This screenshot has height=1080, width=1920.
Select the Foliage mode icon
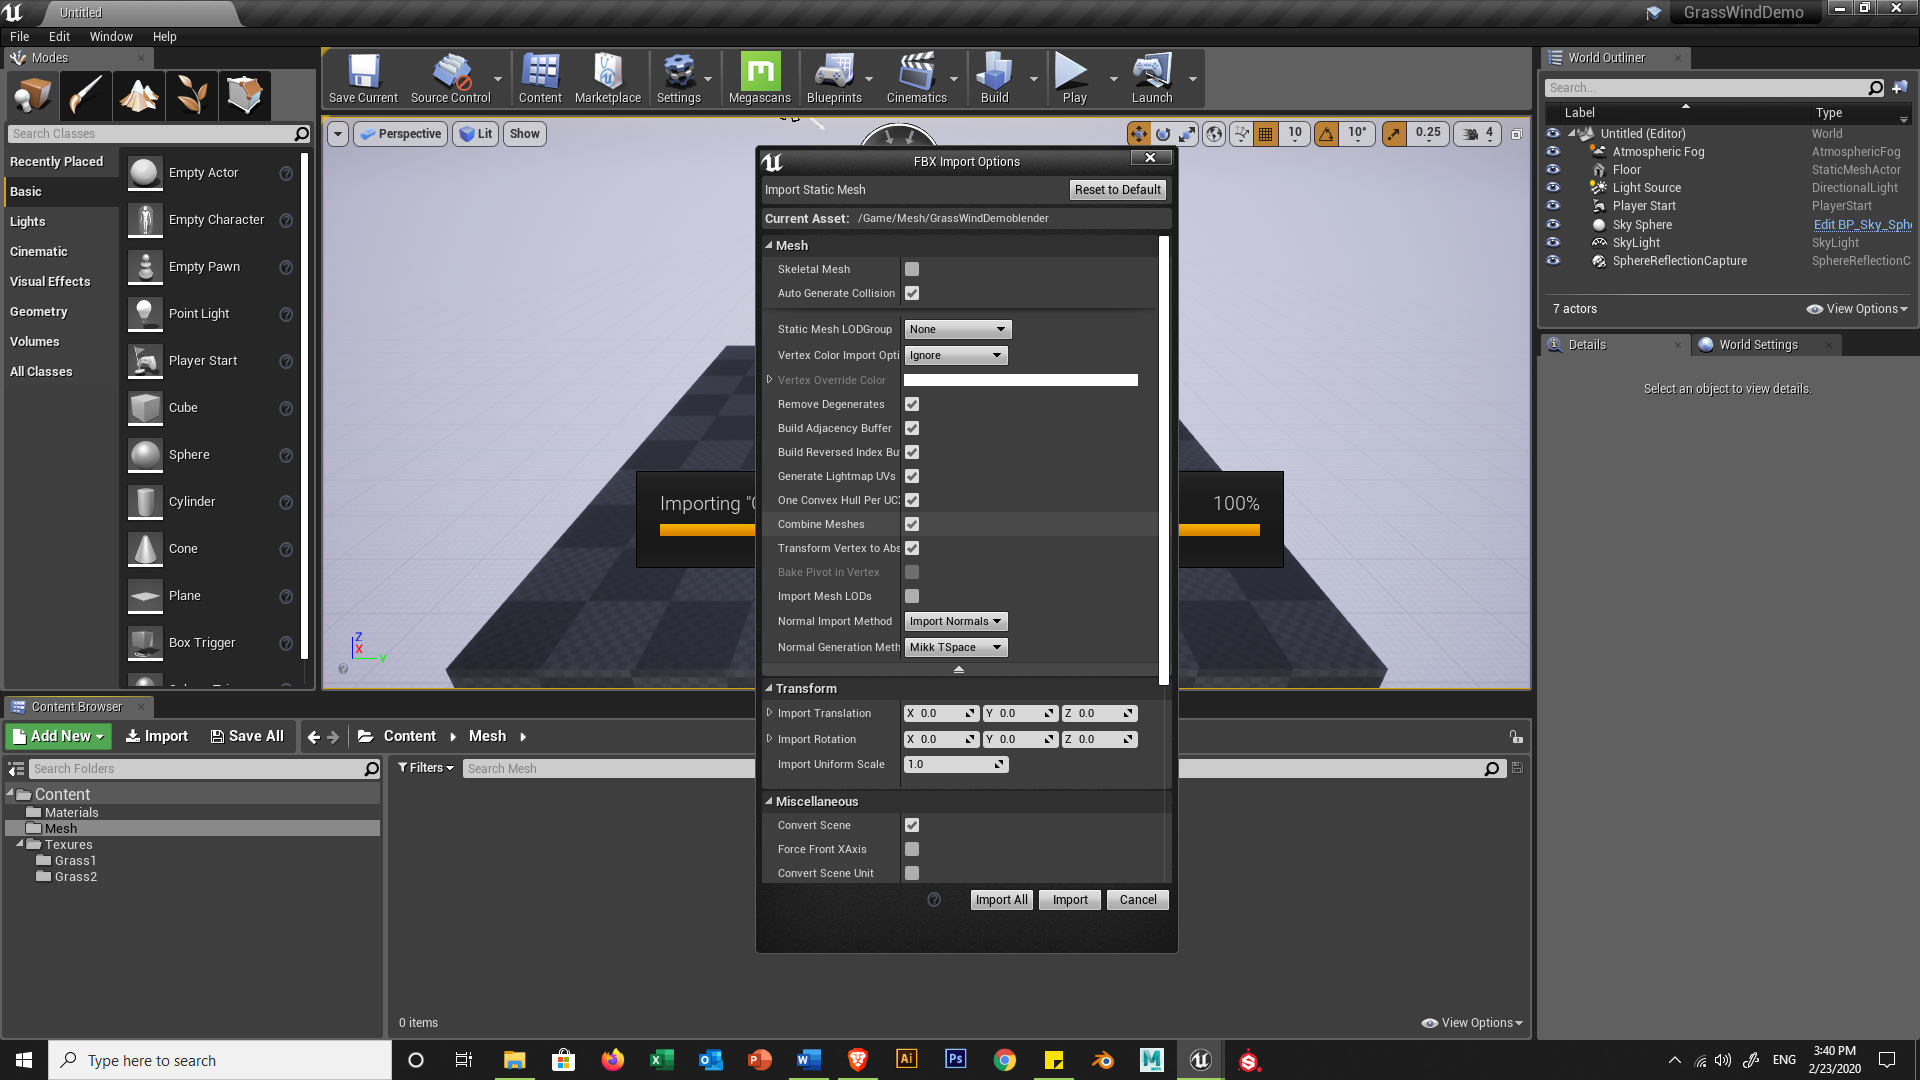coord(192,96)
